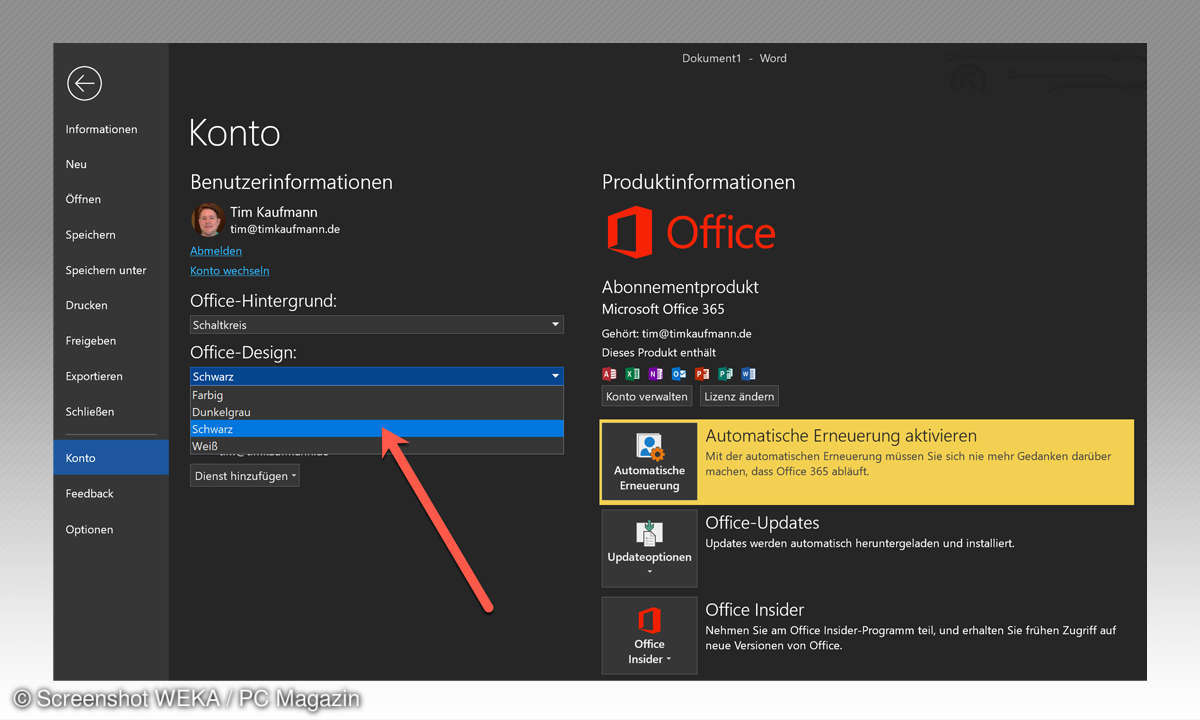Click Tim Kaufmann's profile picture
Viewport: 1200px width, 720px height.
point(207,220)
